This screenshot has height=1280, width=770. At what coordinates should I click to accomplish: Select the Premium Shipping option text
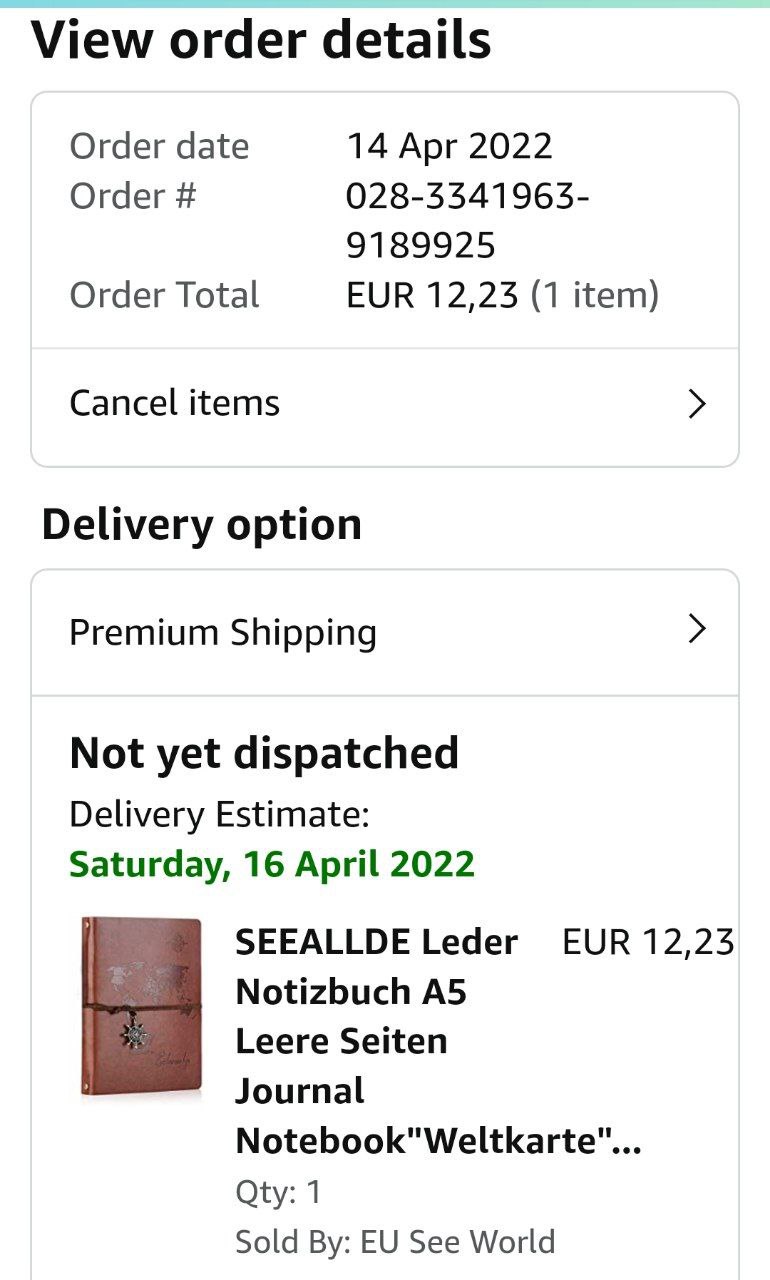(223, 633)
